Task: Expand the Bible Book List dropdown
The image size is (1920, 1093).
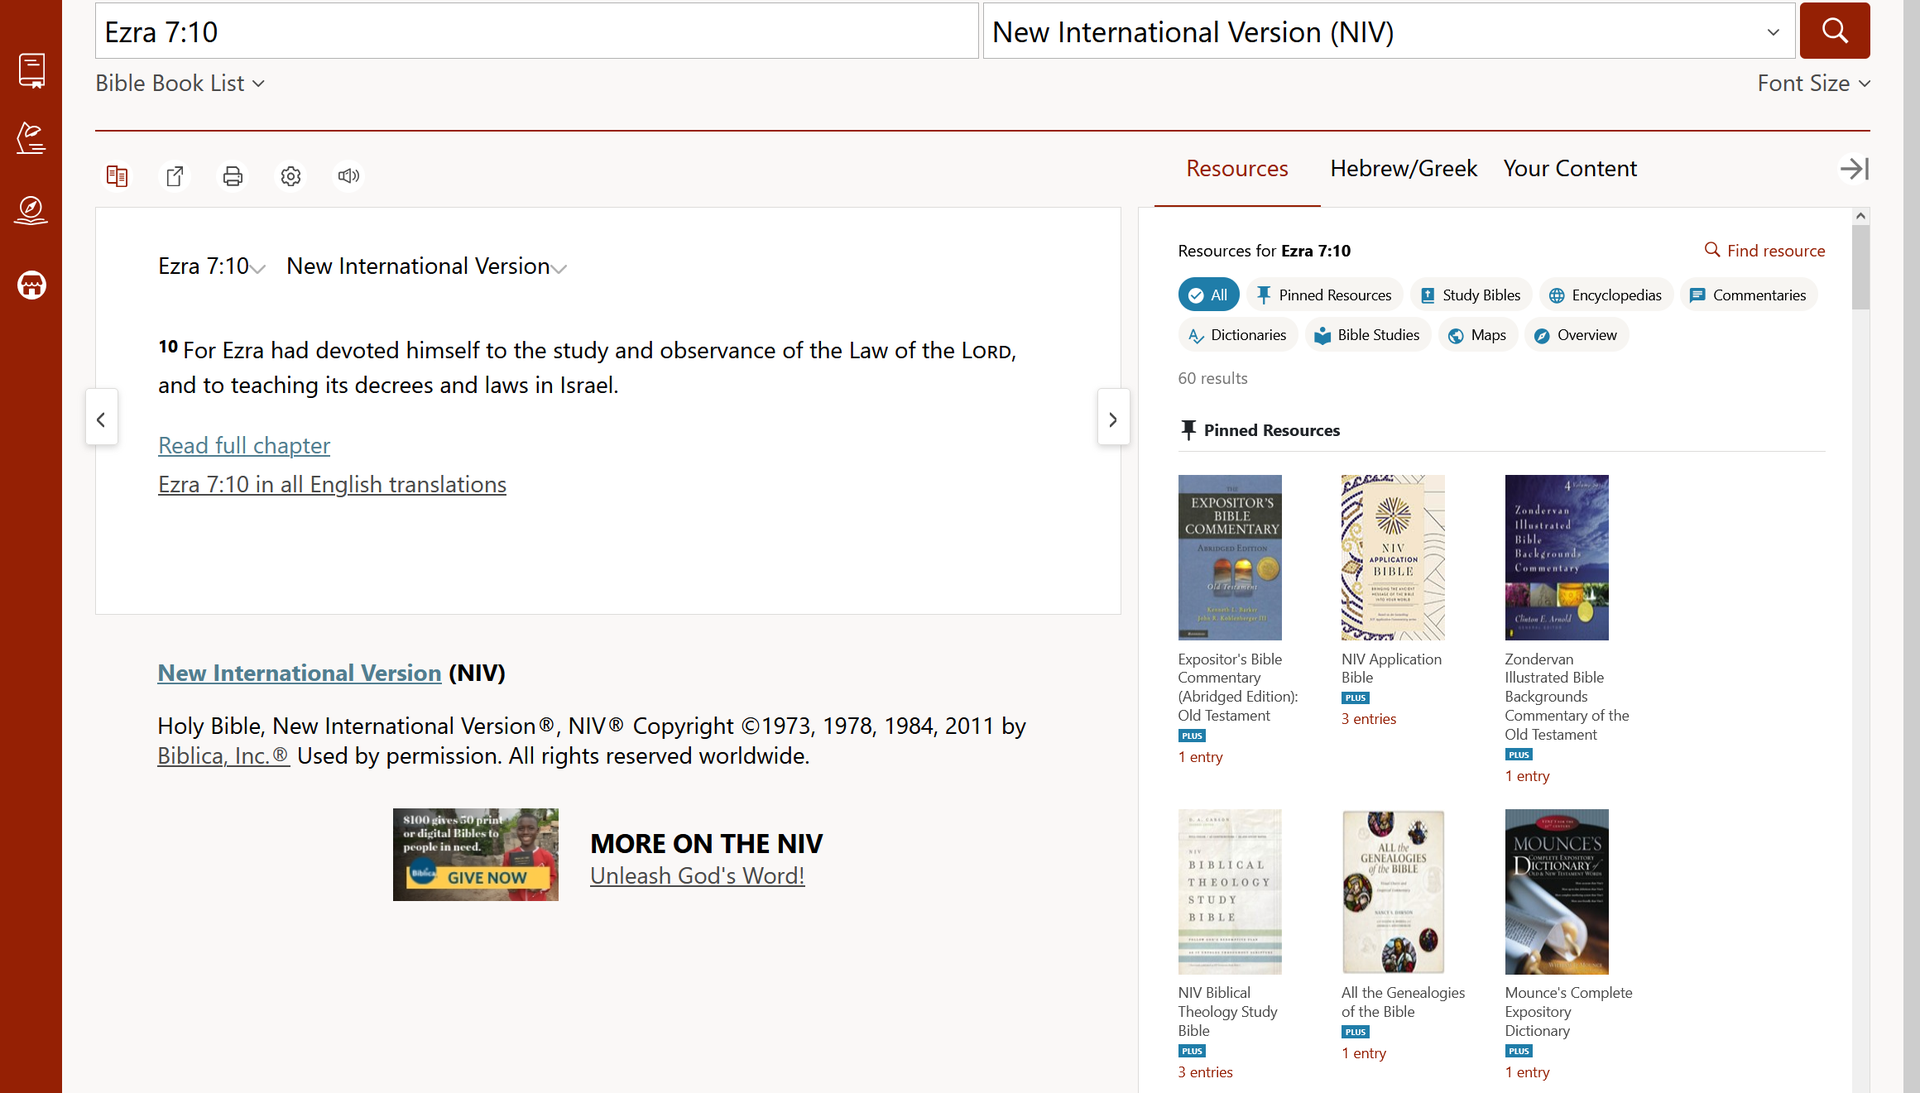Action: coord(180,84)
